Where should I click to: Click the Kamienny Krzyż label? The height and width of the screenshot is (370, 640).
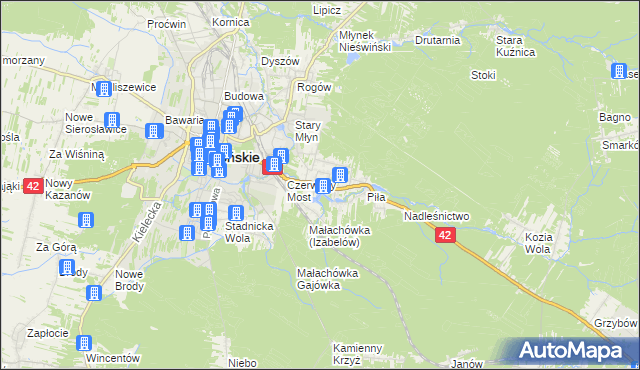pos(358,354)
